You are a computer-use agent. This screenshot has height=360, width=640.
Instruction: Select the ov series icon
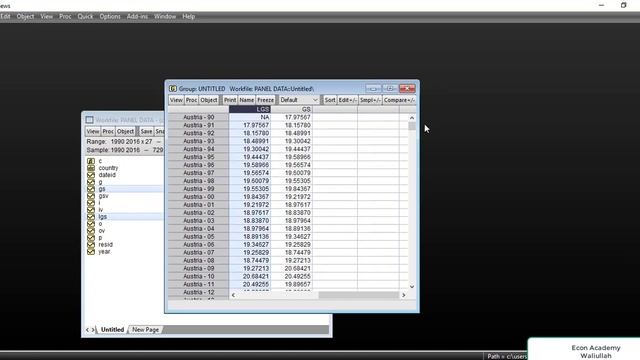click(x=91, y=231)
